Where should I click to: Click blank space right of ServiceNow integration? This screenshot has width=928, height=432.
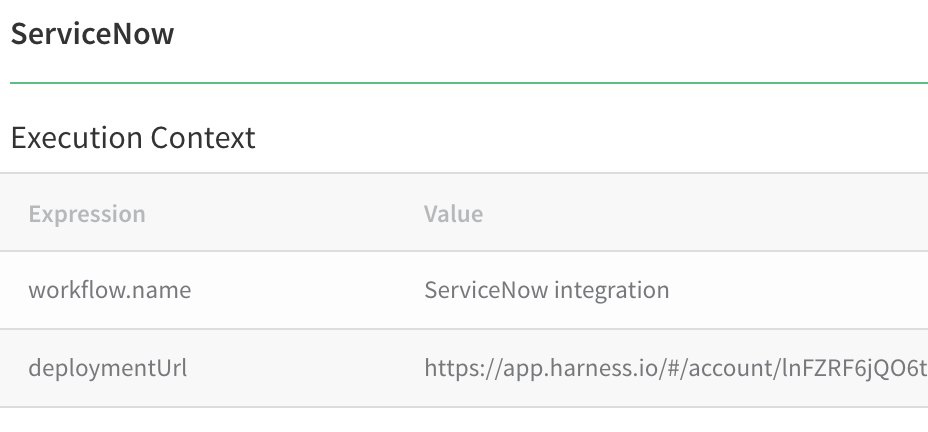click(799, 290)
